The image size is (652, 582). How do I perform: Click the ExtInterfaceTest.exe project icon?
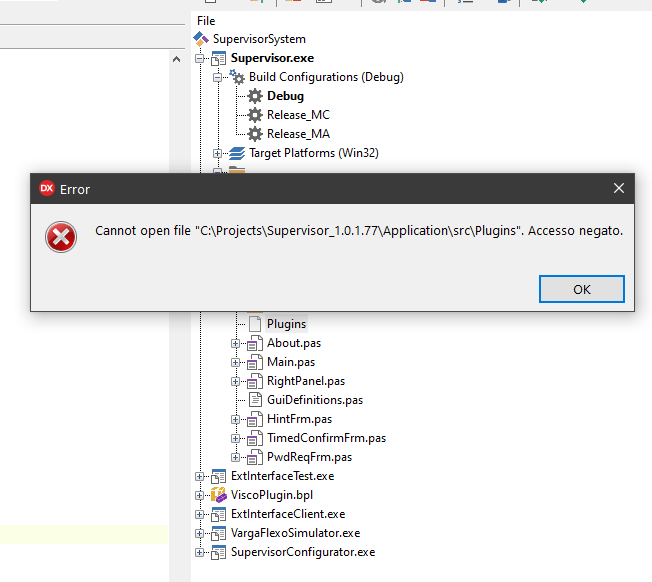(218, 476)
